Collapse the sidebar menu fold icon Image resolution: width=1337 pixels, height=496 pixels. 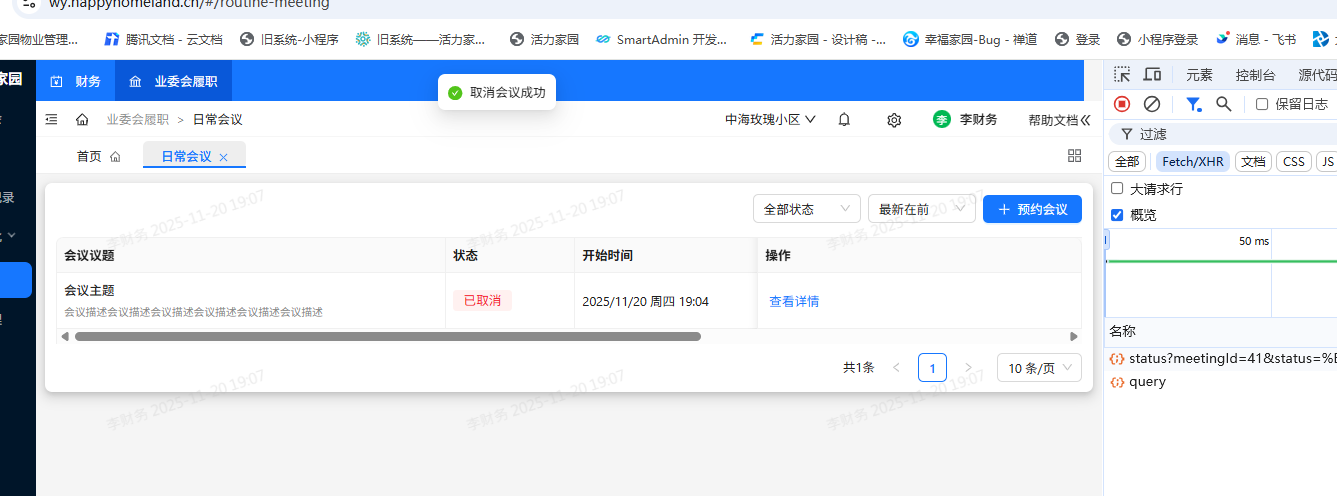[x=52, y=120]
